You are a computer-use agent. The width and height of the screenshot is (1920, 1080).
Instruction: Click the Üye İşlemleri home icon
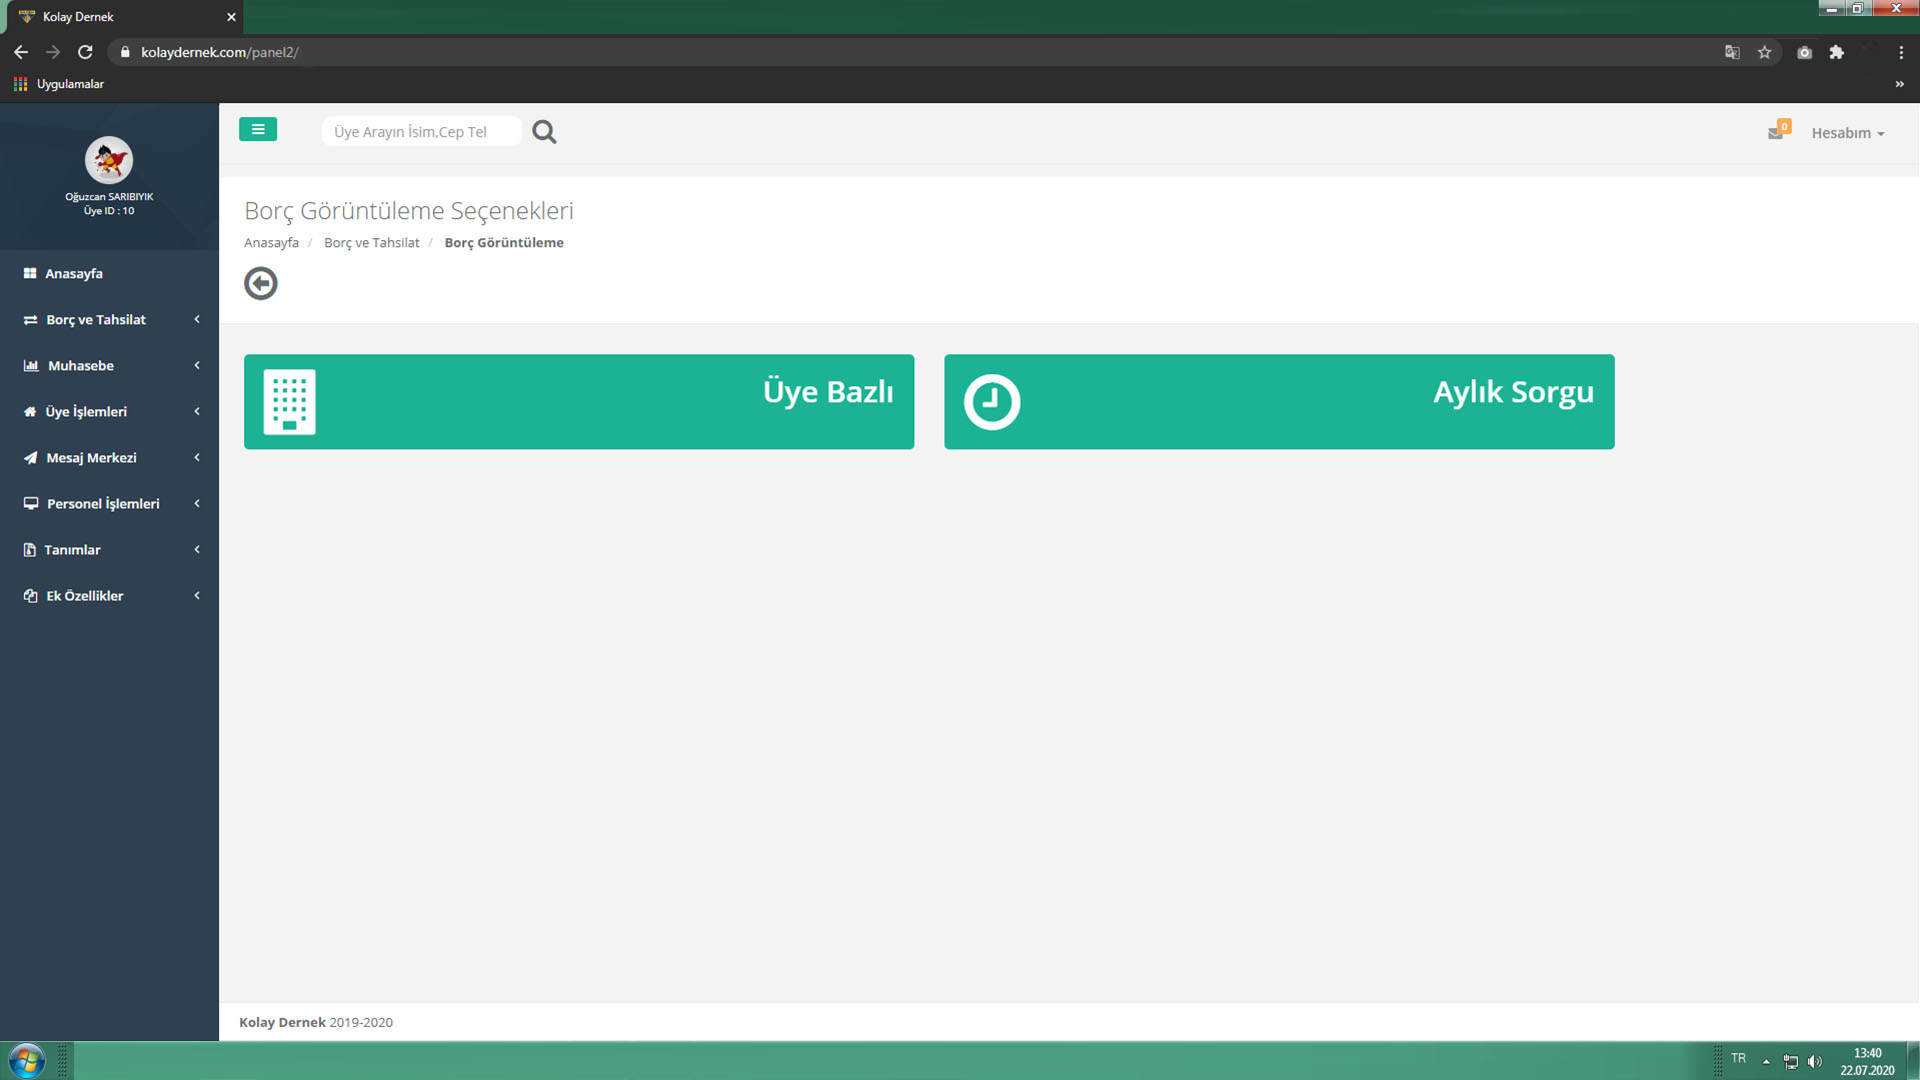[x=30, y=412]
